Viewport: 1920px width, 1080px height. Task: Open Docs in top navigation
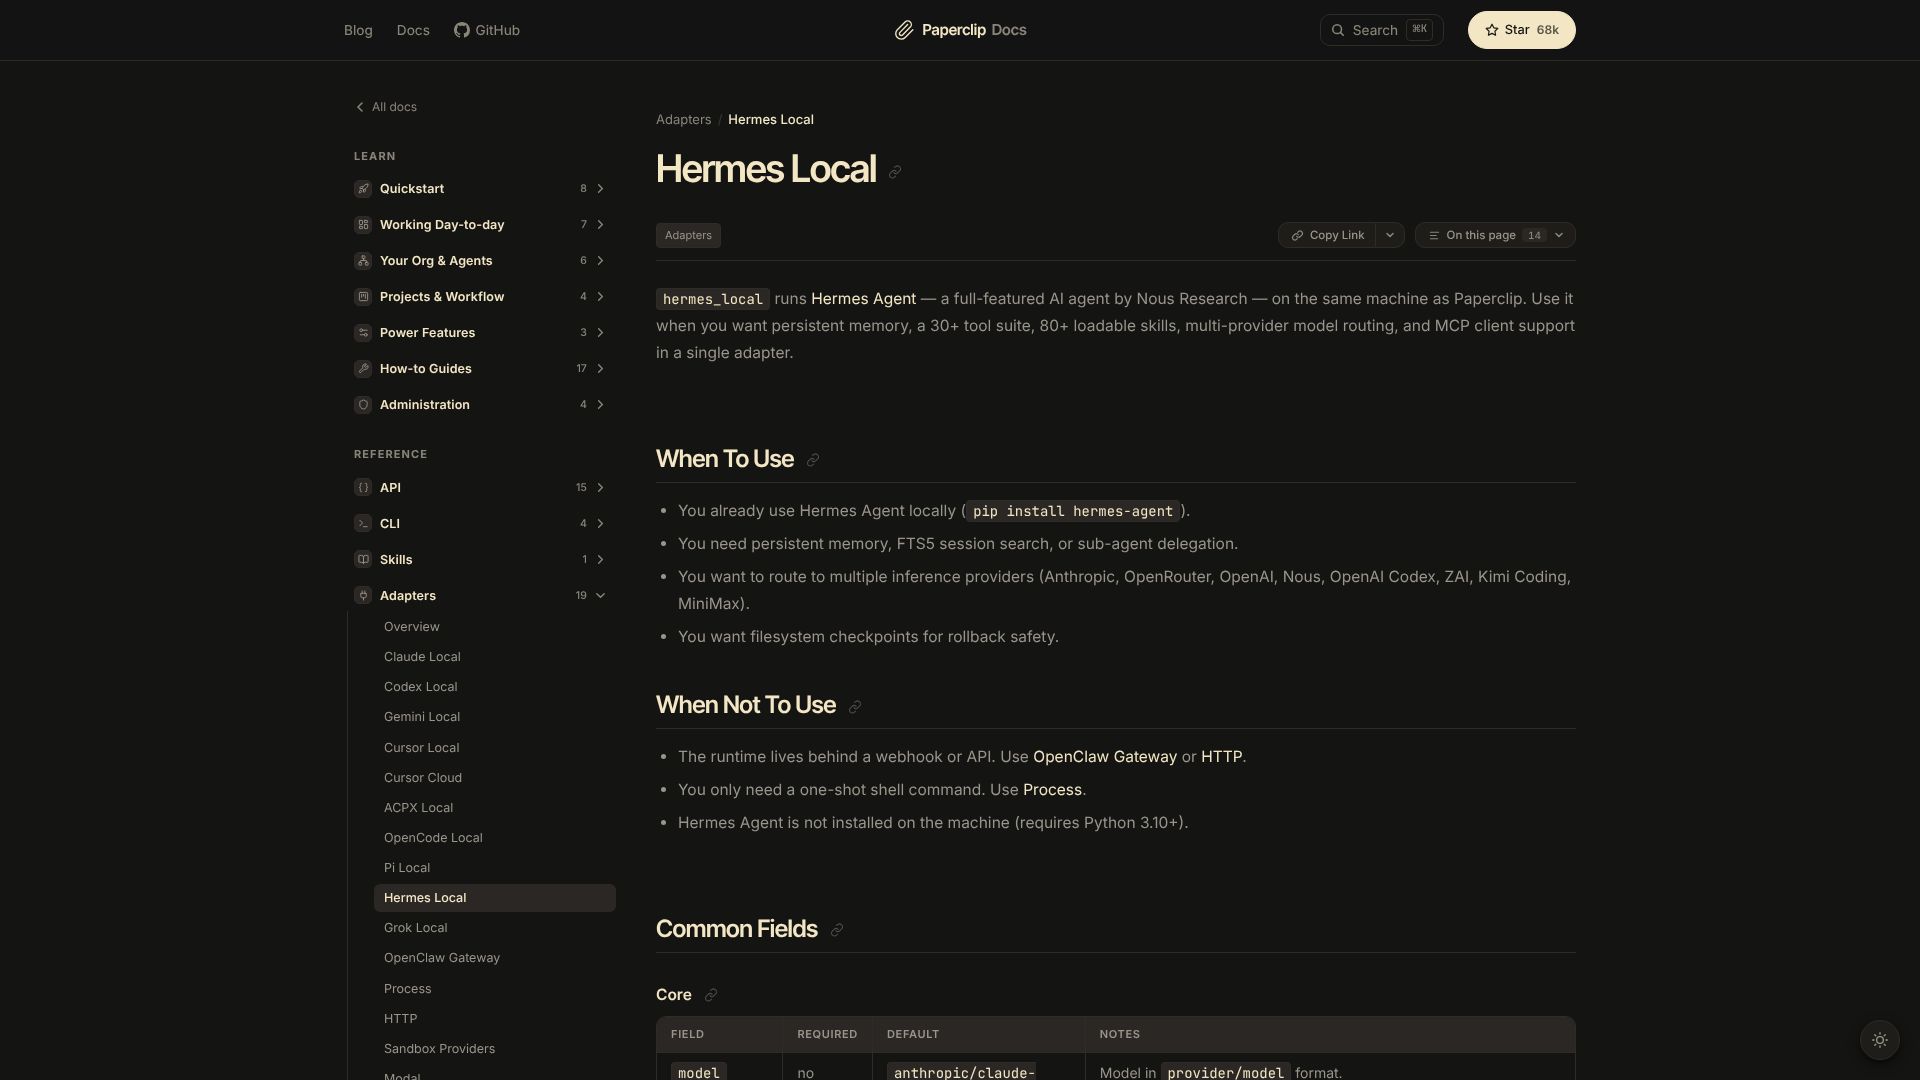coord(413,30)
